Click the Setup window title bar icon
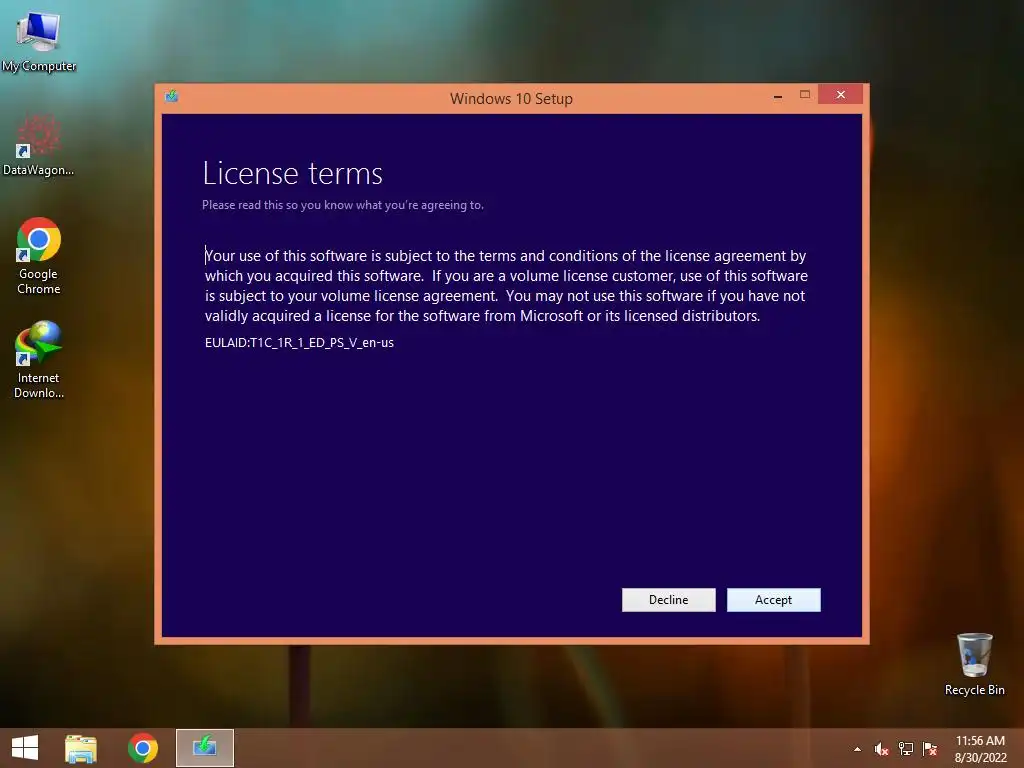This screenshot has width=1024, height=768. click(172, 97)
